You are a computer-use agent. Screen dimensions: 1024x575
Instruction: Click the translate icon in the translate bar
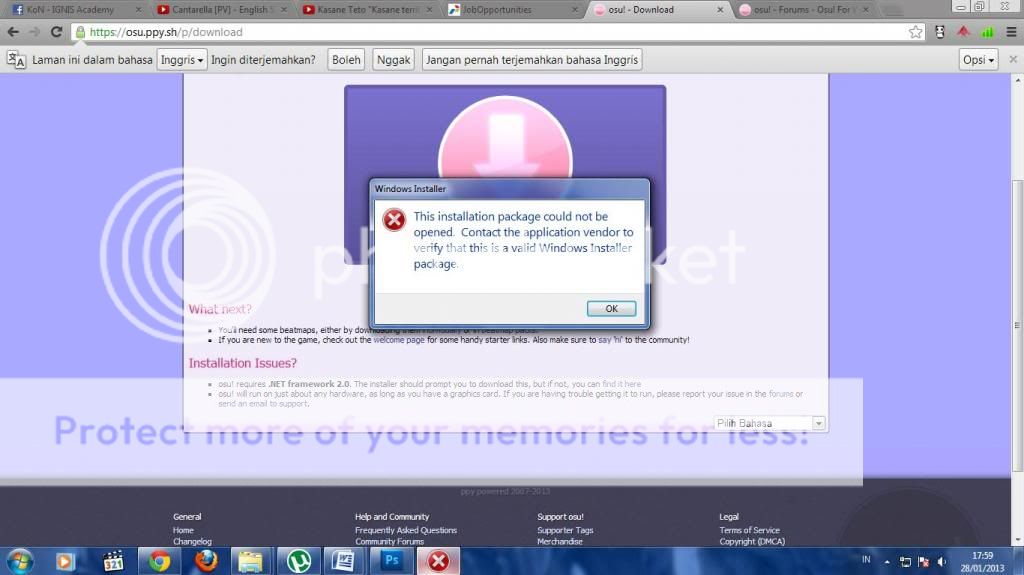[x=16, y=59]
